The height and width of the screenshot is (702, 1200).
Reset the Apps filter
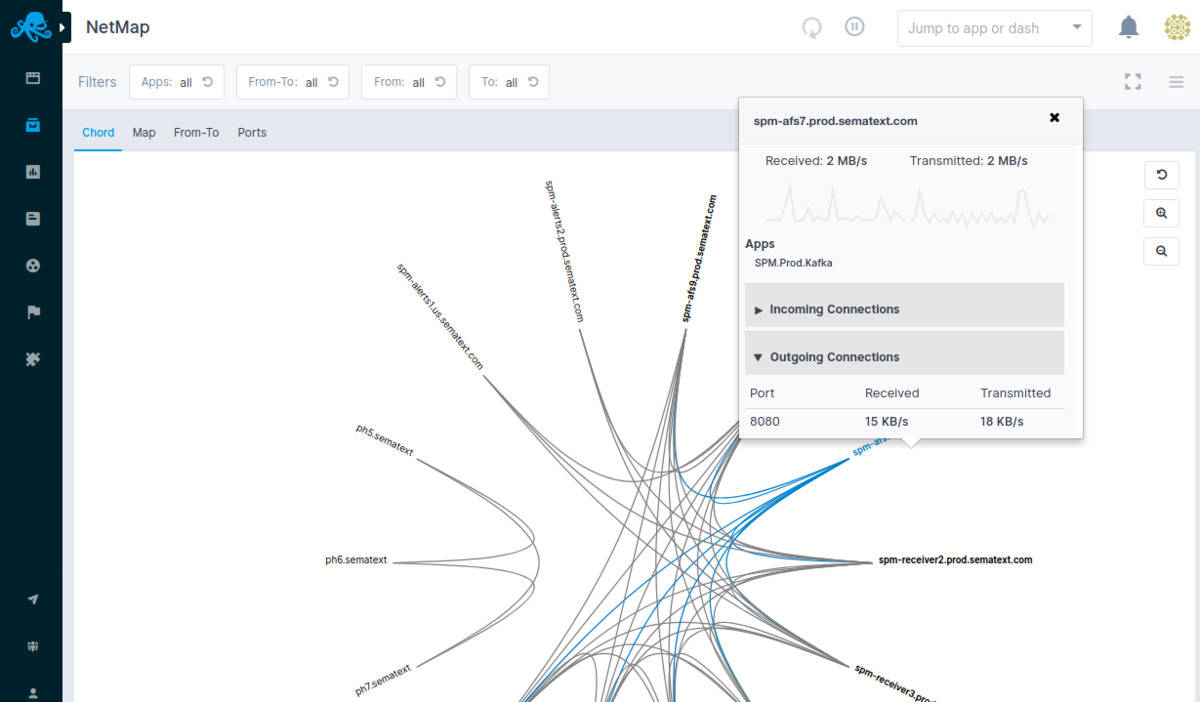click(x=207, y=82)
